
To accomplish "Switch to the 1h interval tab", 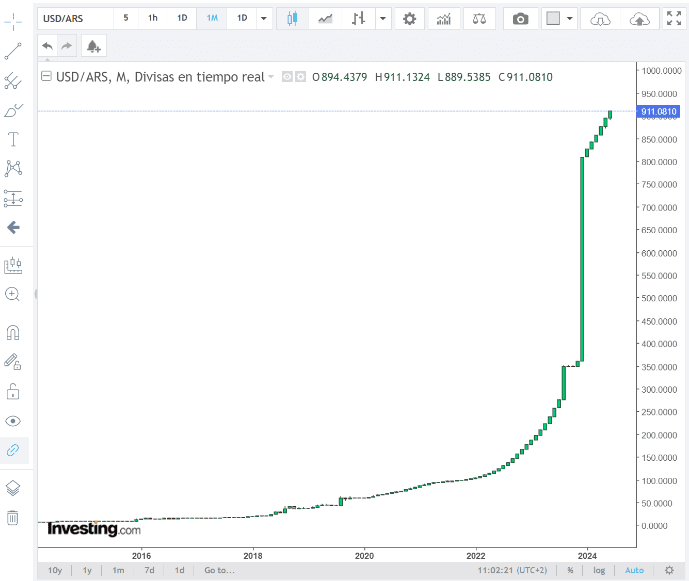I will [x=152, y=18].
